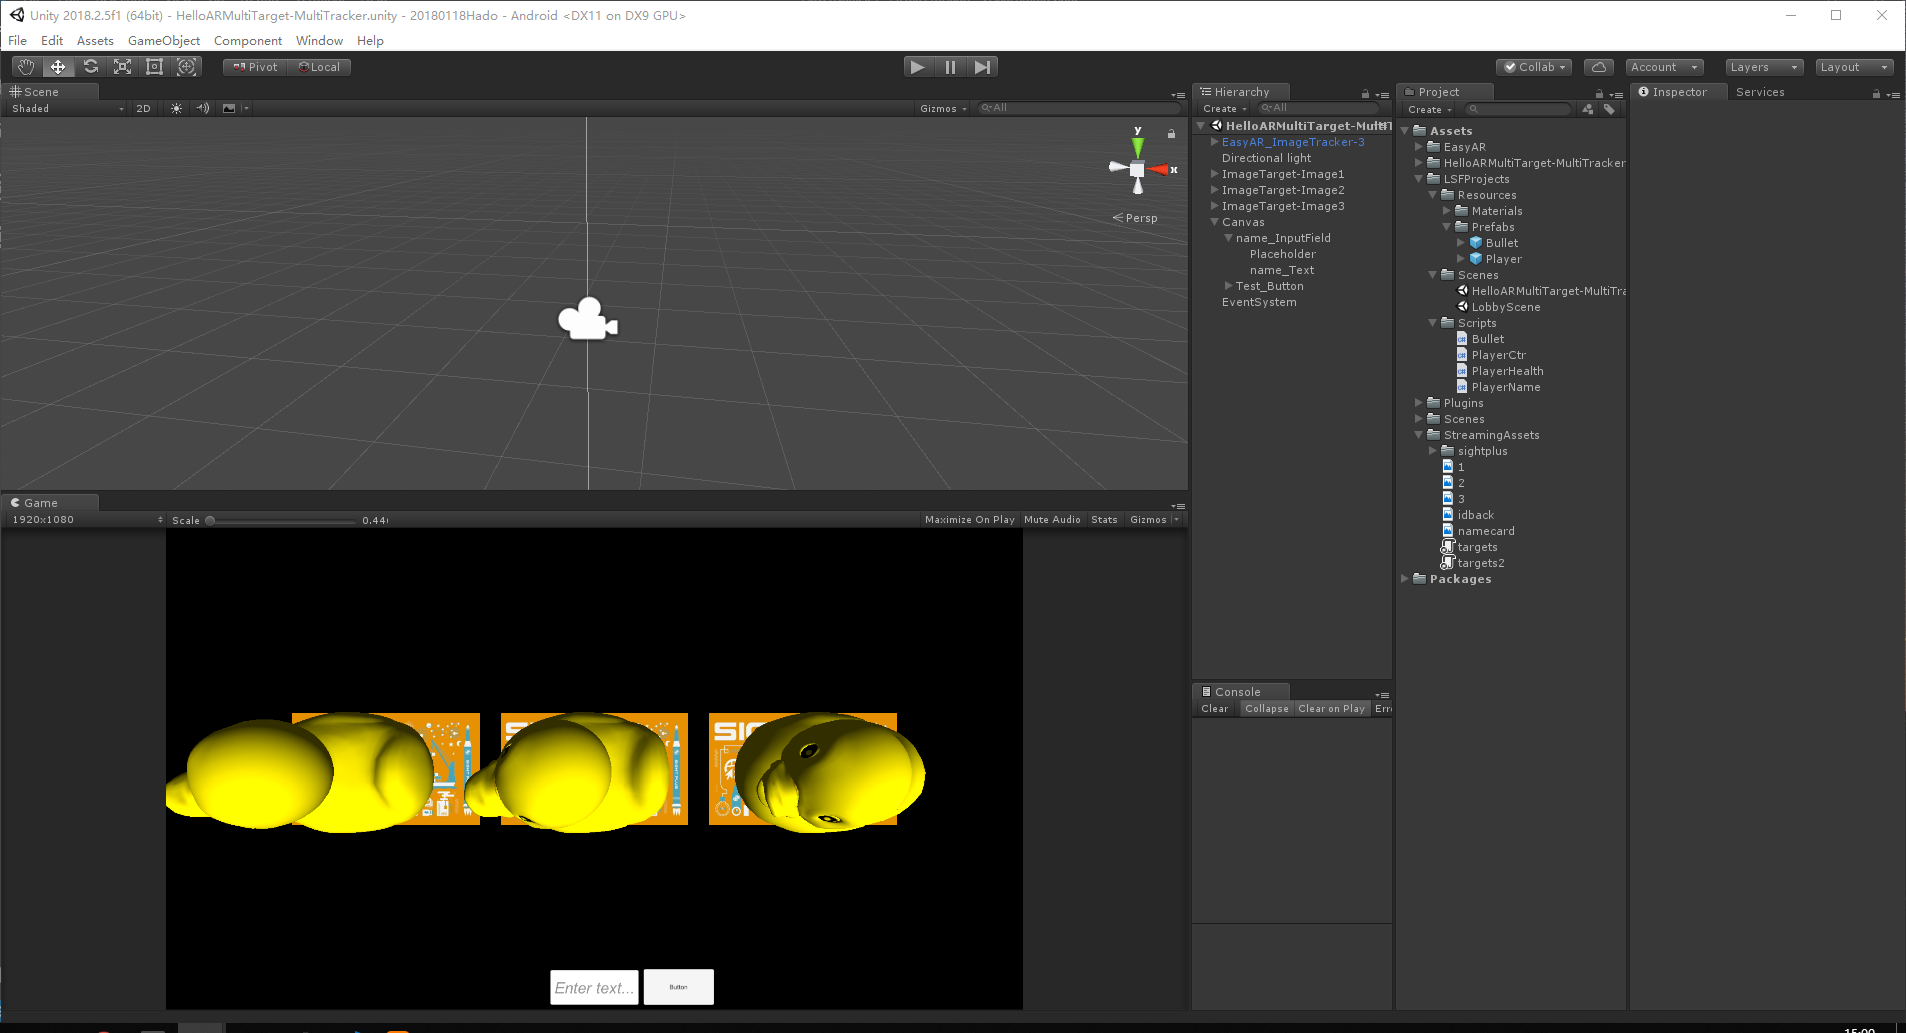This screenshot has width=1906, height=1033.
Task: Open the Collab dropdown
Action: click(1534, 66)
